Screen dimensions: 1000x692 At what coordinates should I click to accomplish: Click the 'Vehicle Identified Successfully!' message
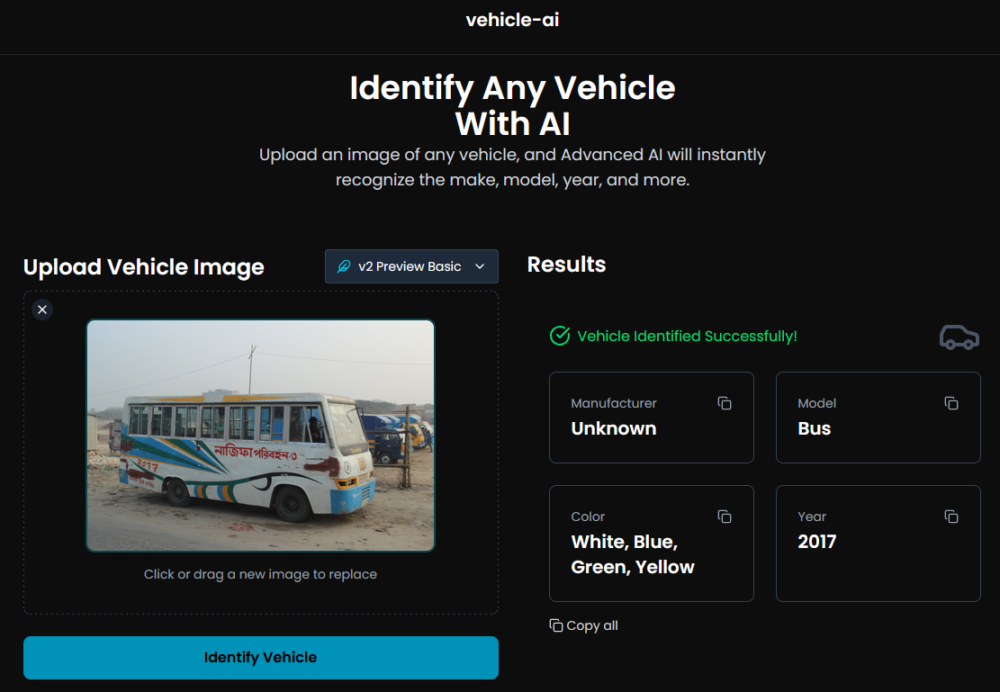(687, 336)
